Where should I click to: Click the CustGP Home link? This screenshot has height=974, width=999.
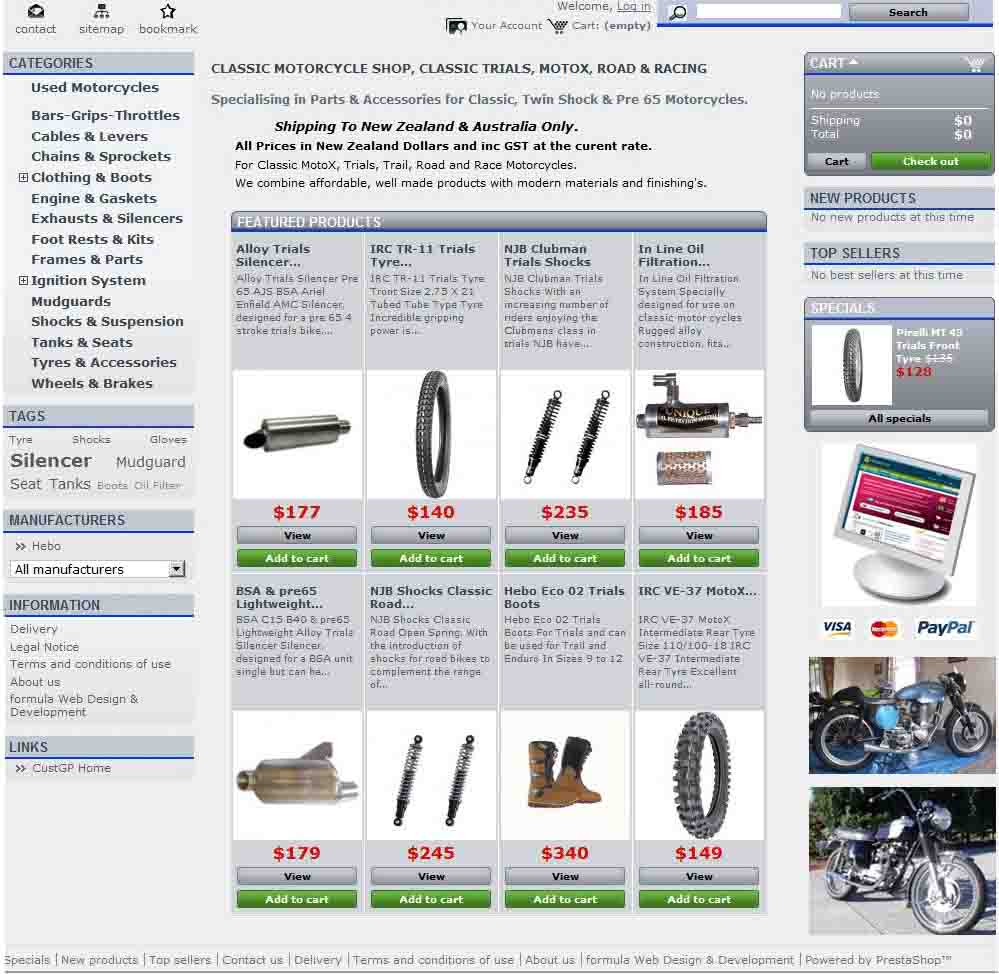[x=71, y=768]
